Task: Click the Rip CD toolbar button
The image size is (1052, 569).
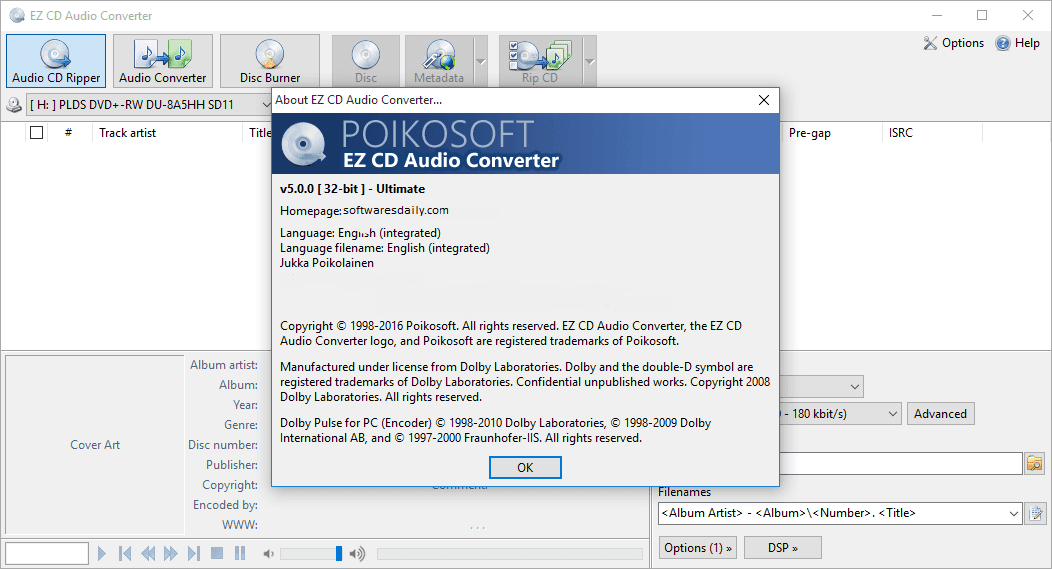Action: point(540,61)
